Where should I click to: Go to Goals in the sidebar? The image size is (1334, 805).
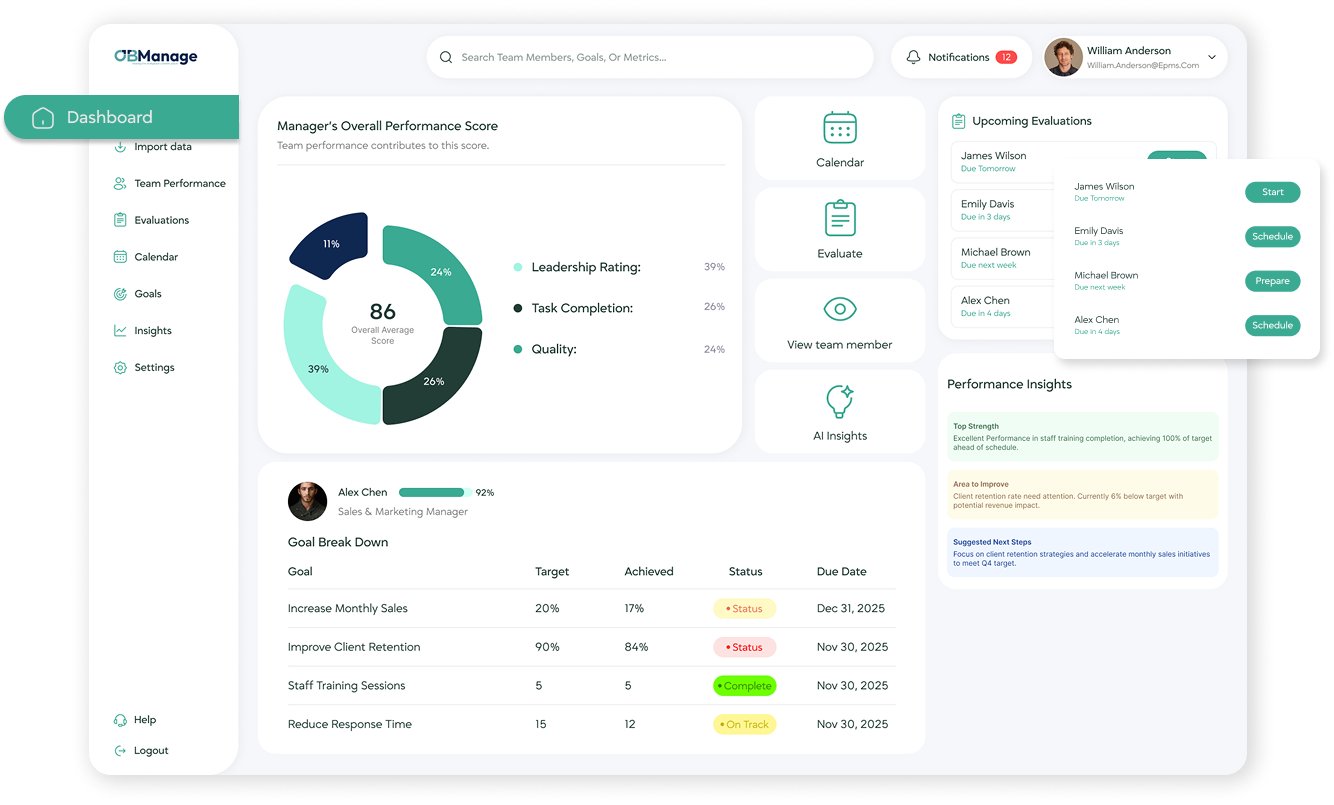click(148, 294)
